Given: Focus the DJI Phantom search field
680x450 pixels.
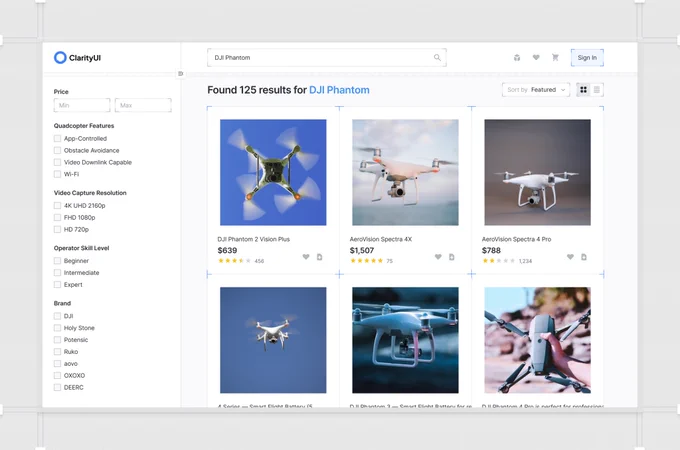Looking at the screenshot, I should pyautogui.click(x=327, y=58).
